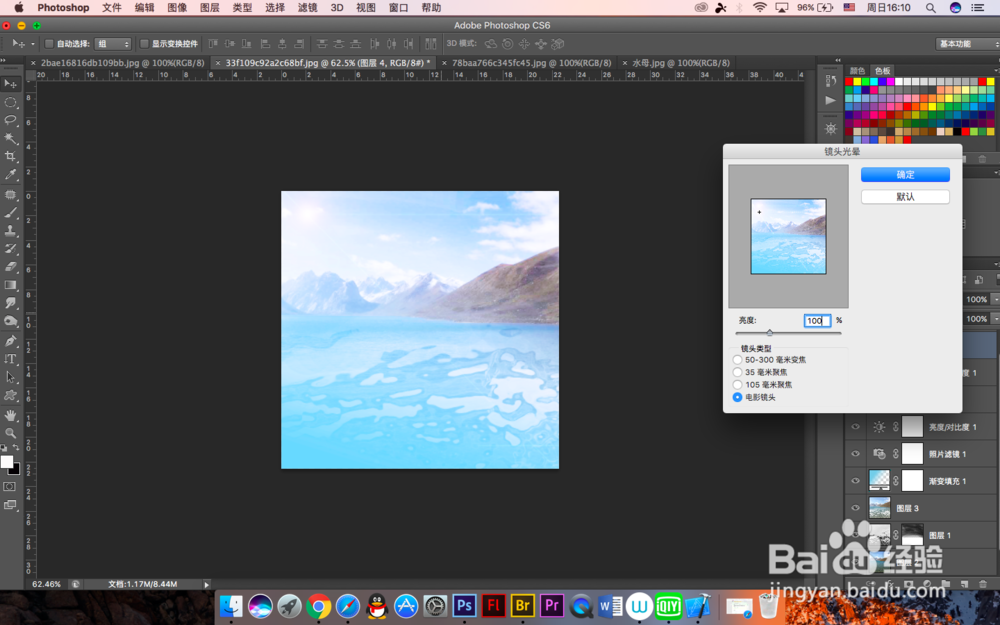Select the Hand tool
Viewport: 1000px width, 625px height.
coord(10,415)
